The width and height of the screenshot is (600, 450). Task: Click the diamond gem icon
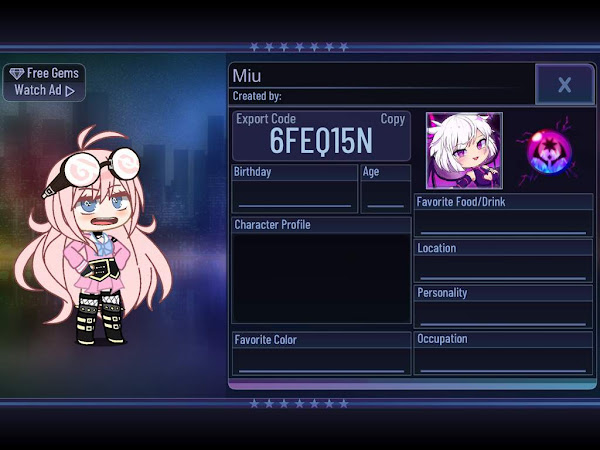click(16, 73)
